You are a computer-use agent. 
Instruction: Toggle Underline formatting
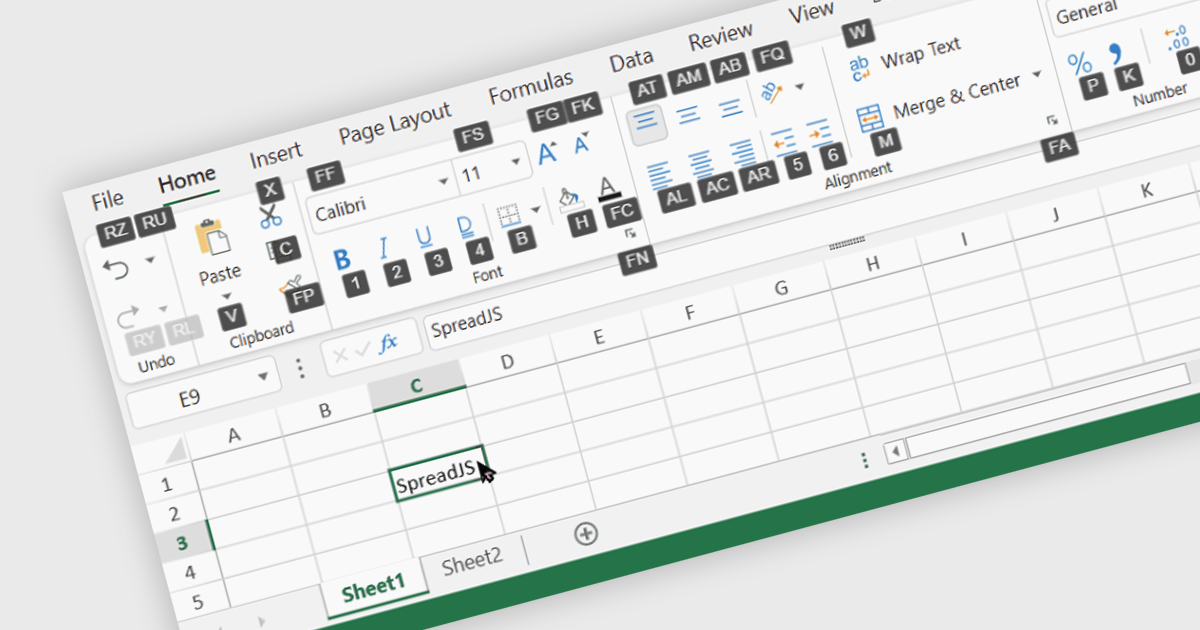click(x=423, y=236)
